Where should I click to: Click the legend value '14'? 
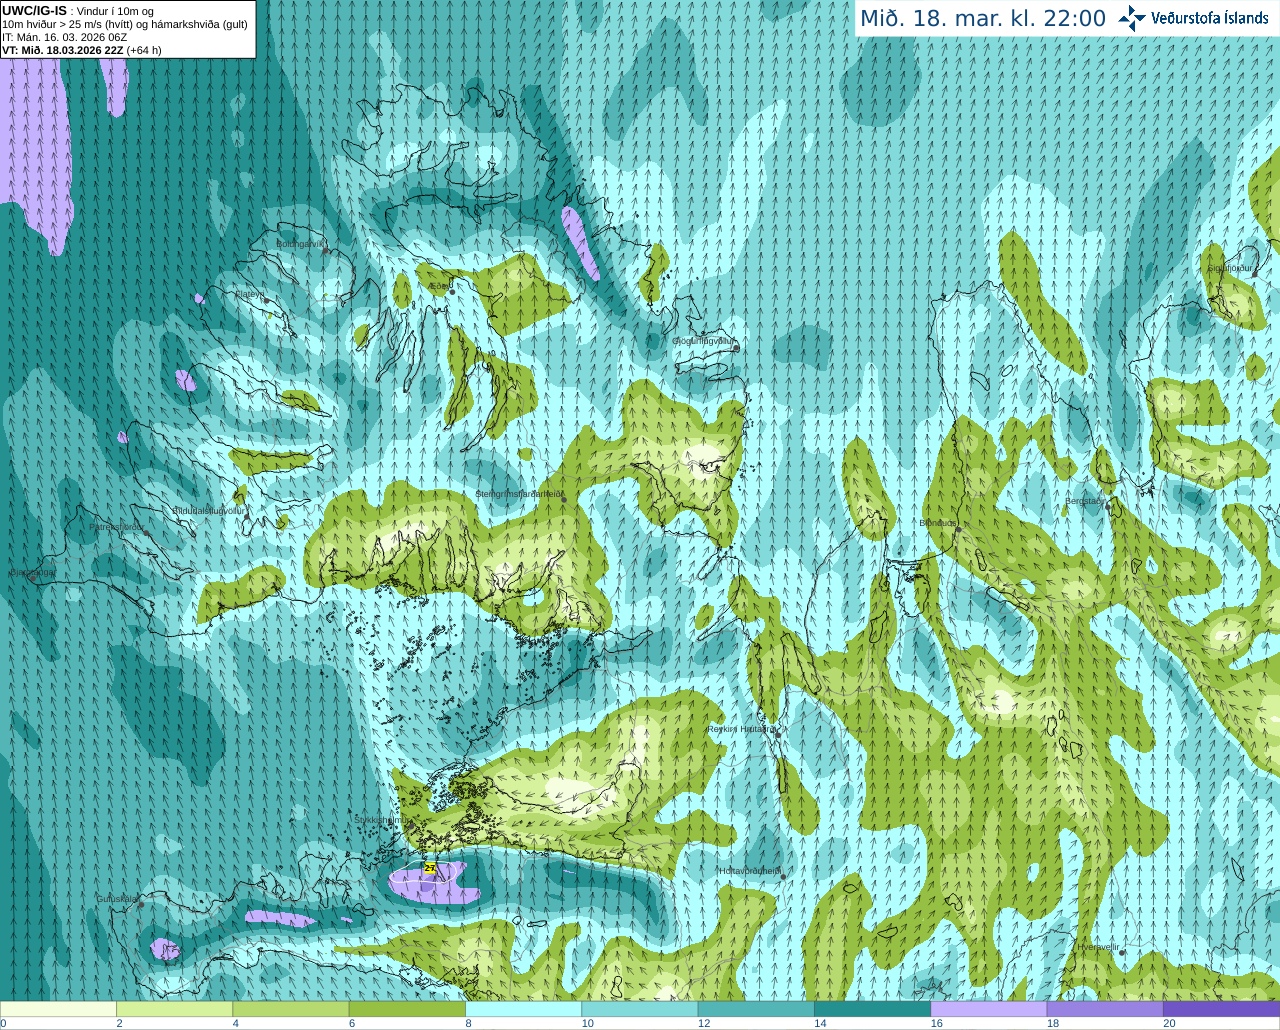coord(820,1023)
